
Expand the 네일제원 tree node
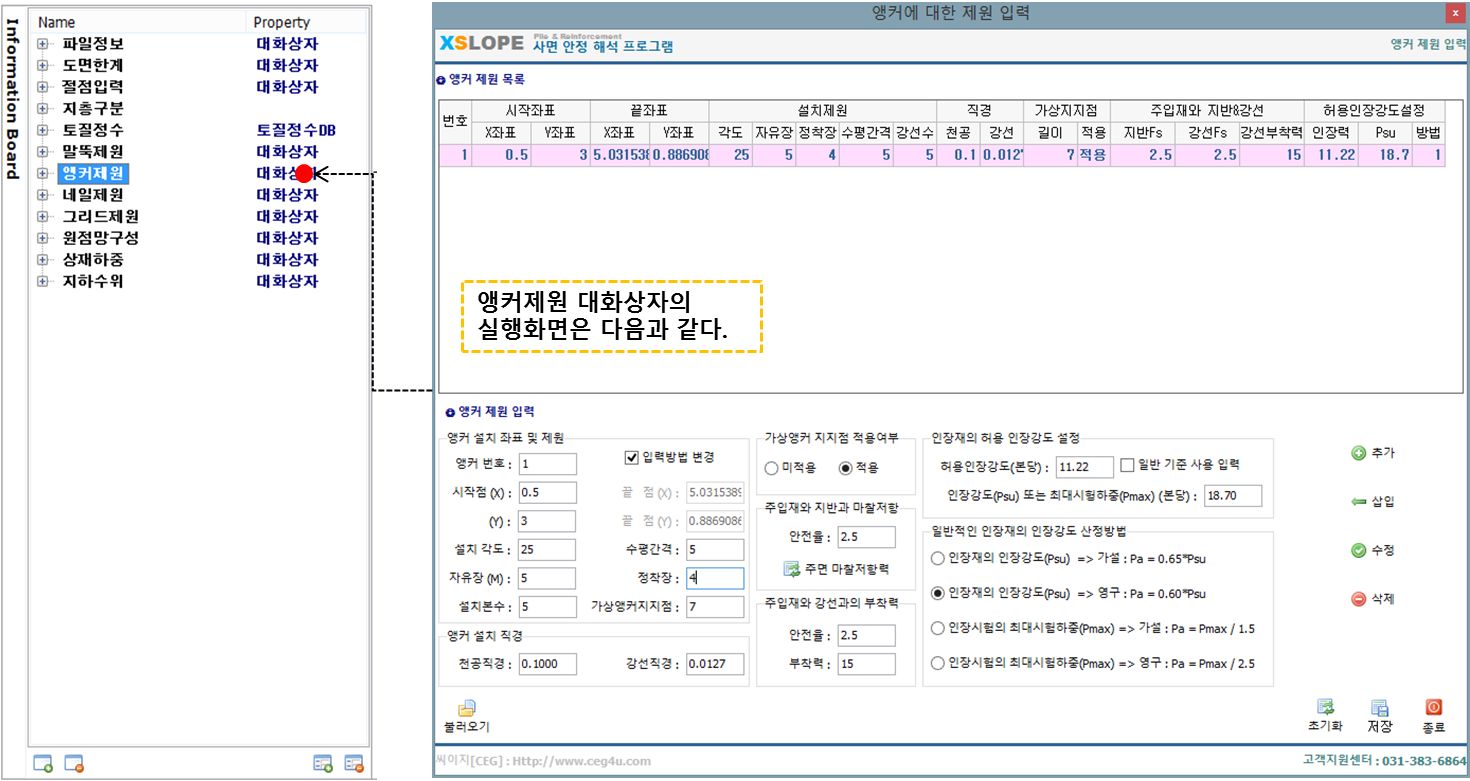point(43,195)
